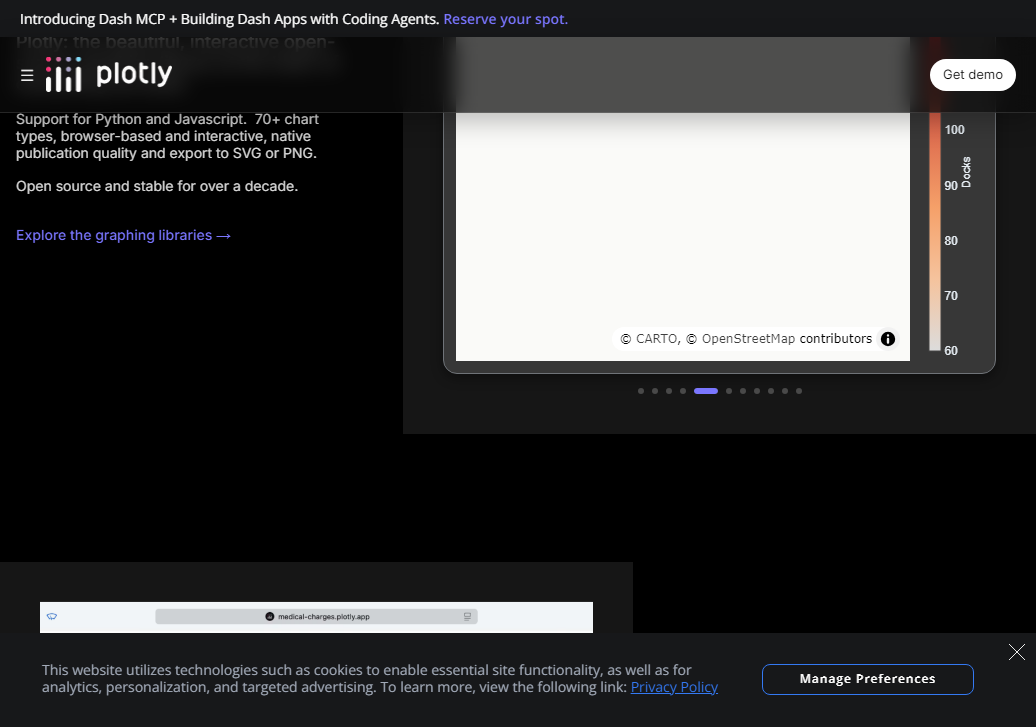Click the Docks orange color scale bar

coord(935,231)
